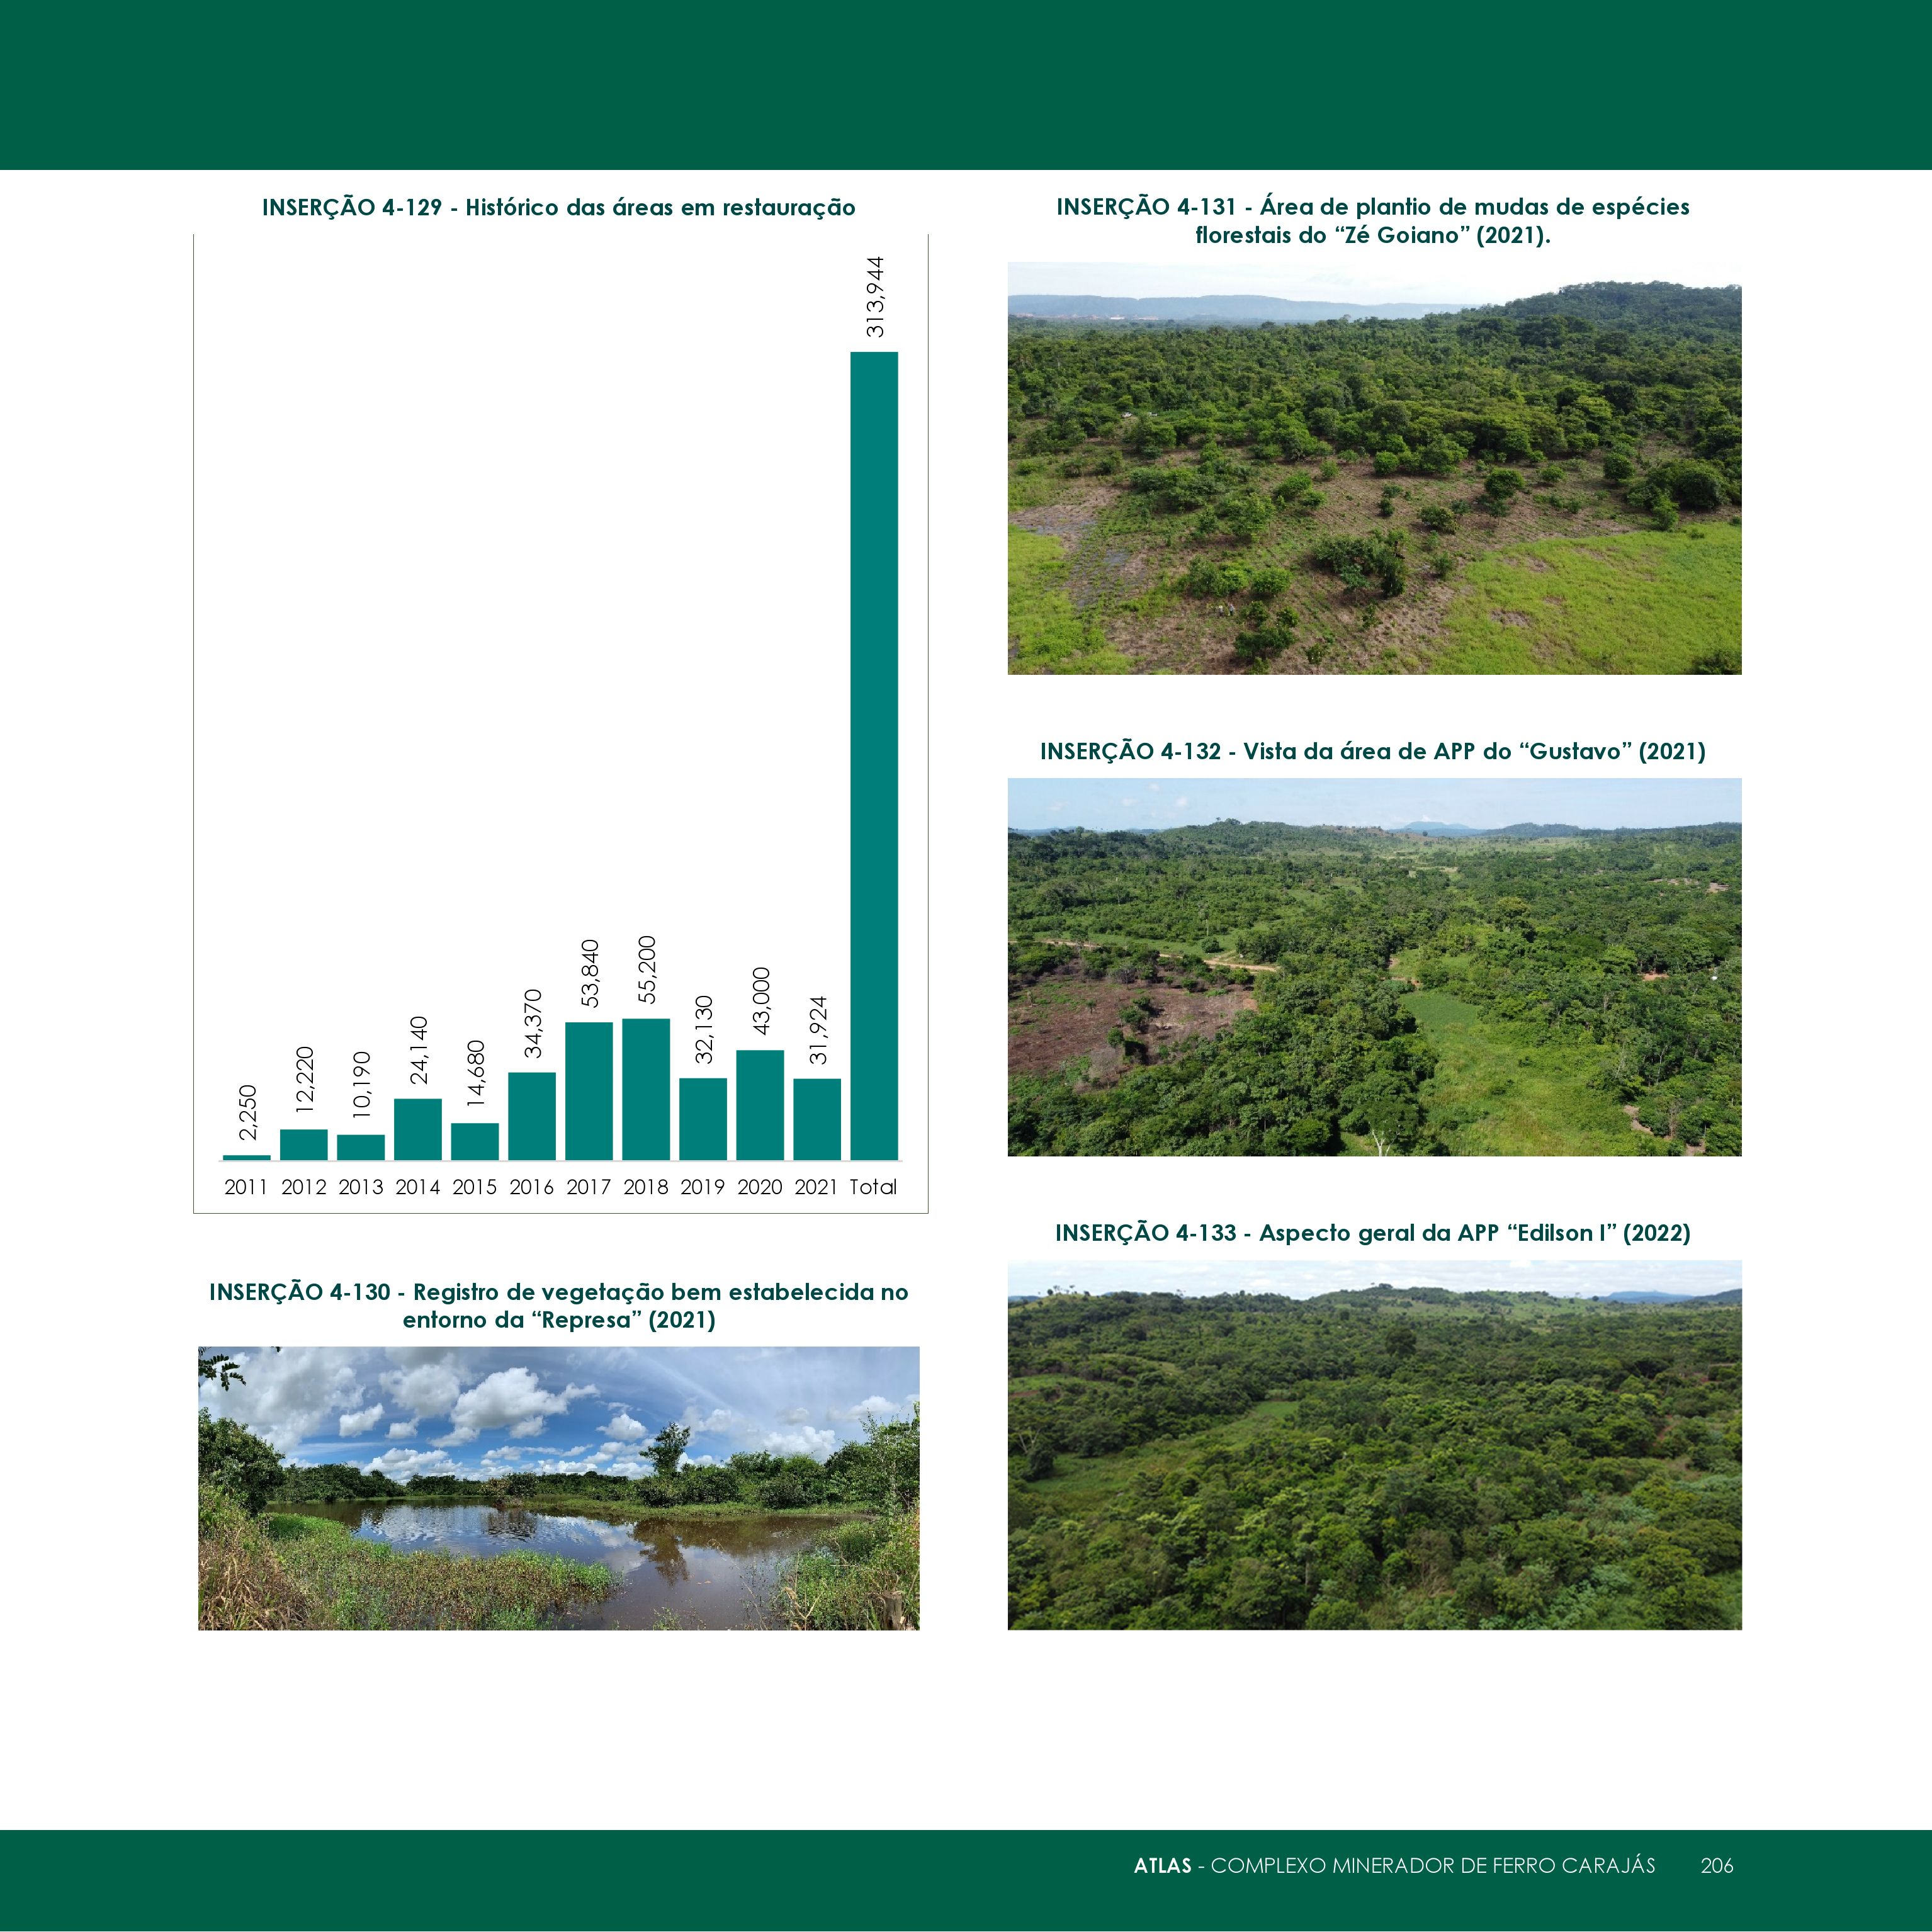Click the 2017 bar in the chart
Viewport: 1932px width, 1932px height.
coord(589,1091)
